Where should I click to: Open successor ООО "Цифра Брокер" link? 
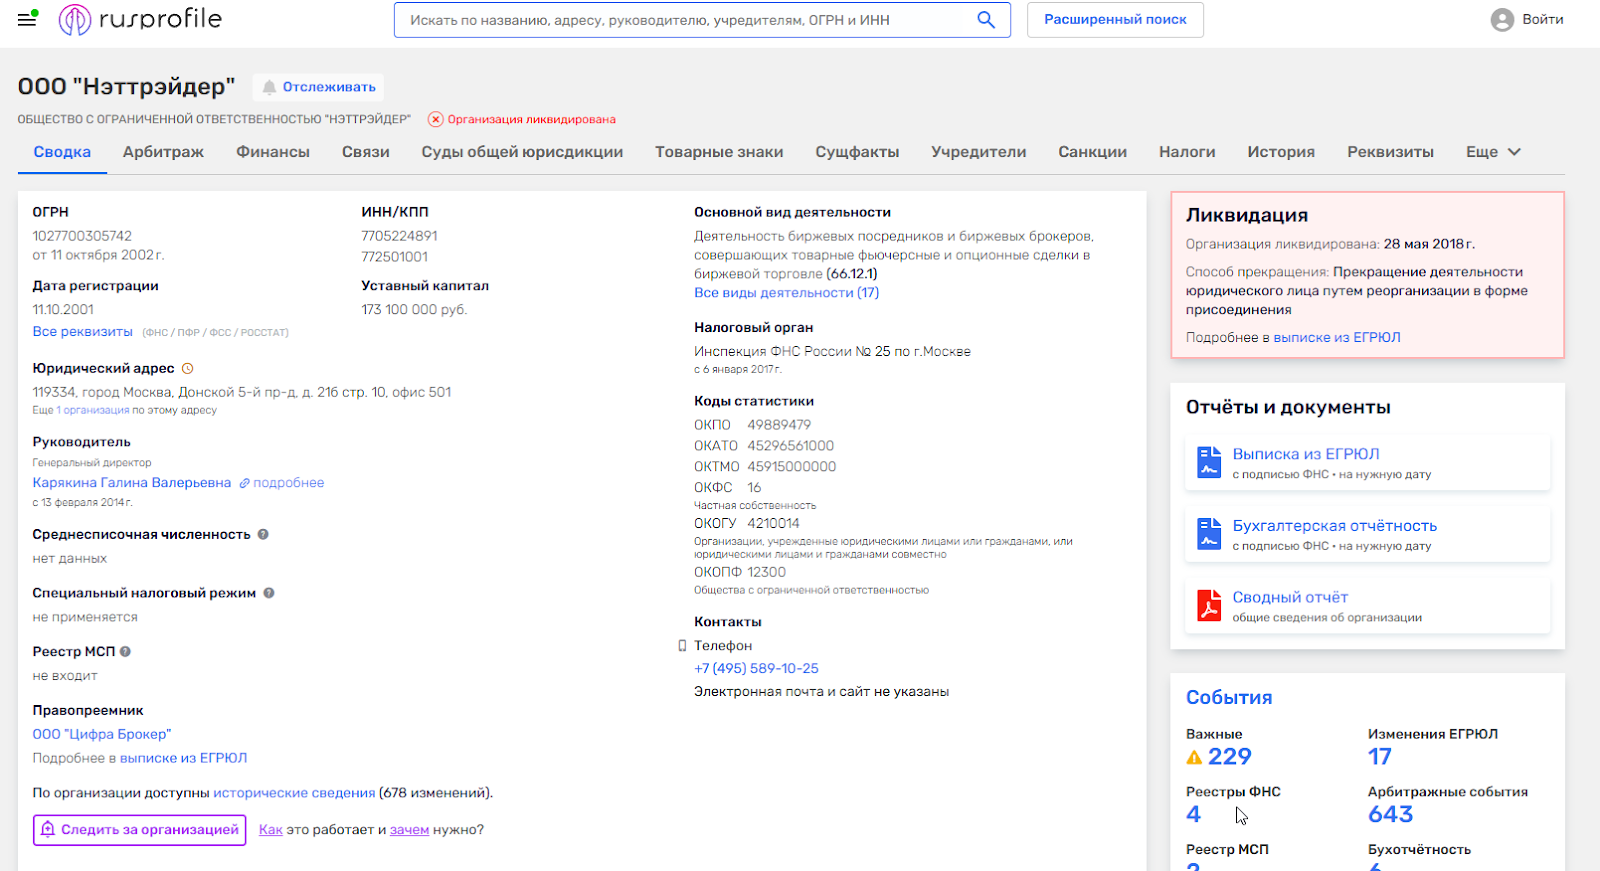(102, 734)
